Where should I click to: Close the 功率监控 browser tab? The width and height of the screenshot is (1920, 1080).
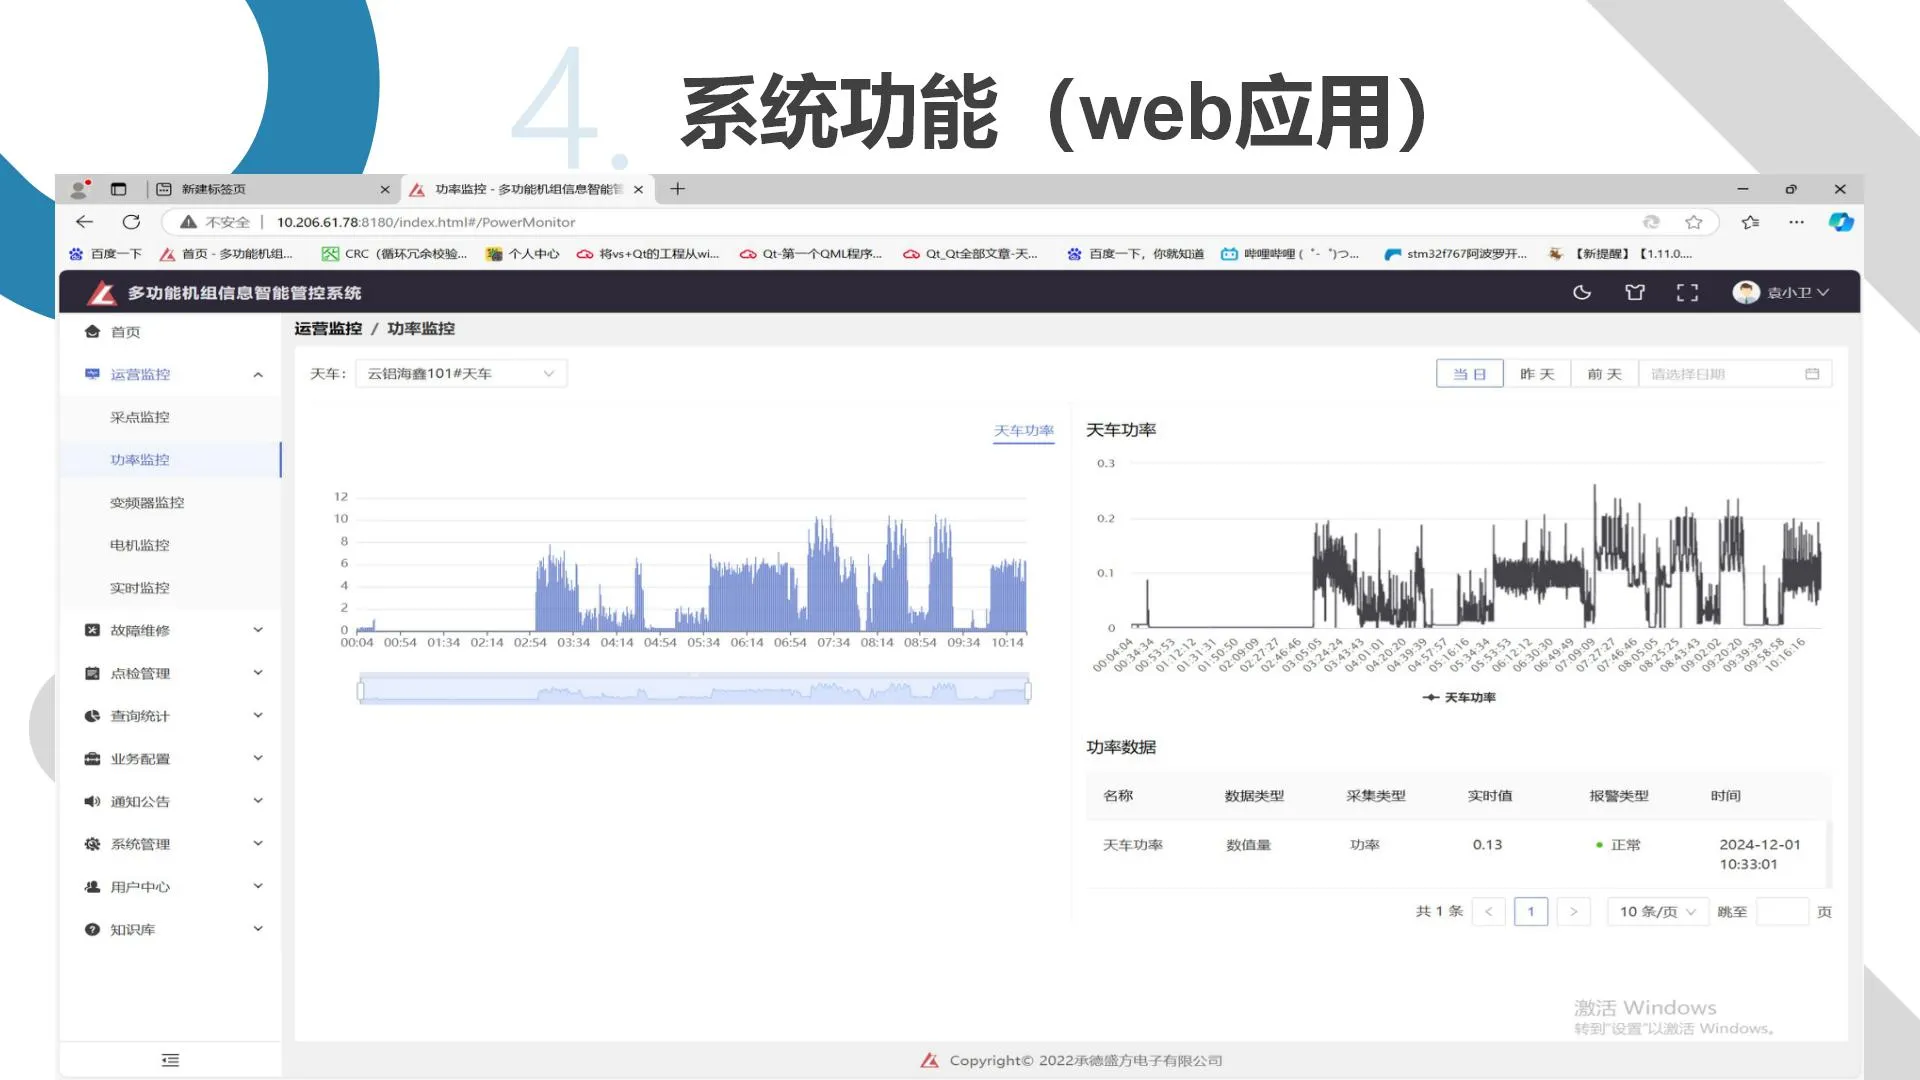click(x=638, y=189)
